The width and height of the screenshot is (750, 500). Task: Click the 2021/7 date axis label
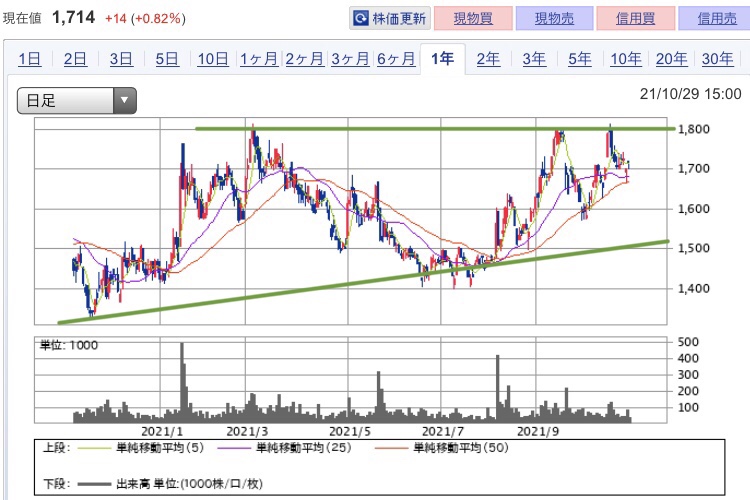(x=443, y=432)
